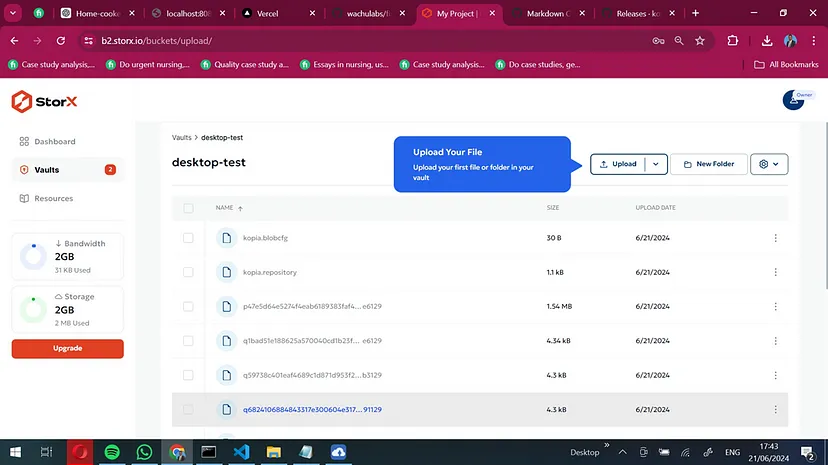Screen dimensions: 828x465
Task: Expand the Upload dropdown arrow
Action: tap(656, 164)
